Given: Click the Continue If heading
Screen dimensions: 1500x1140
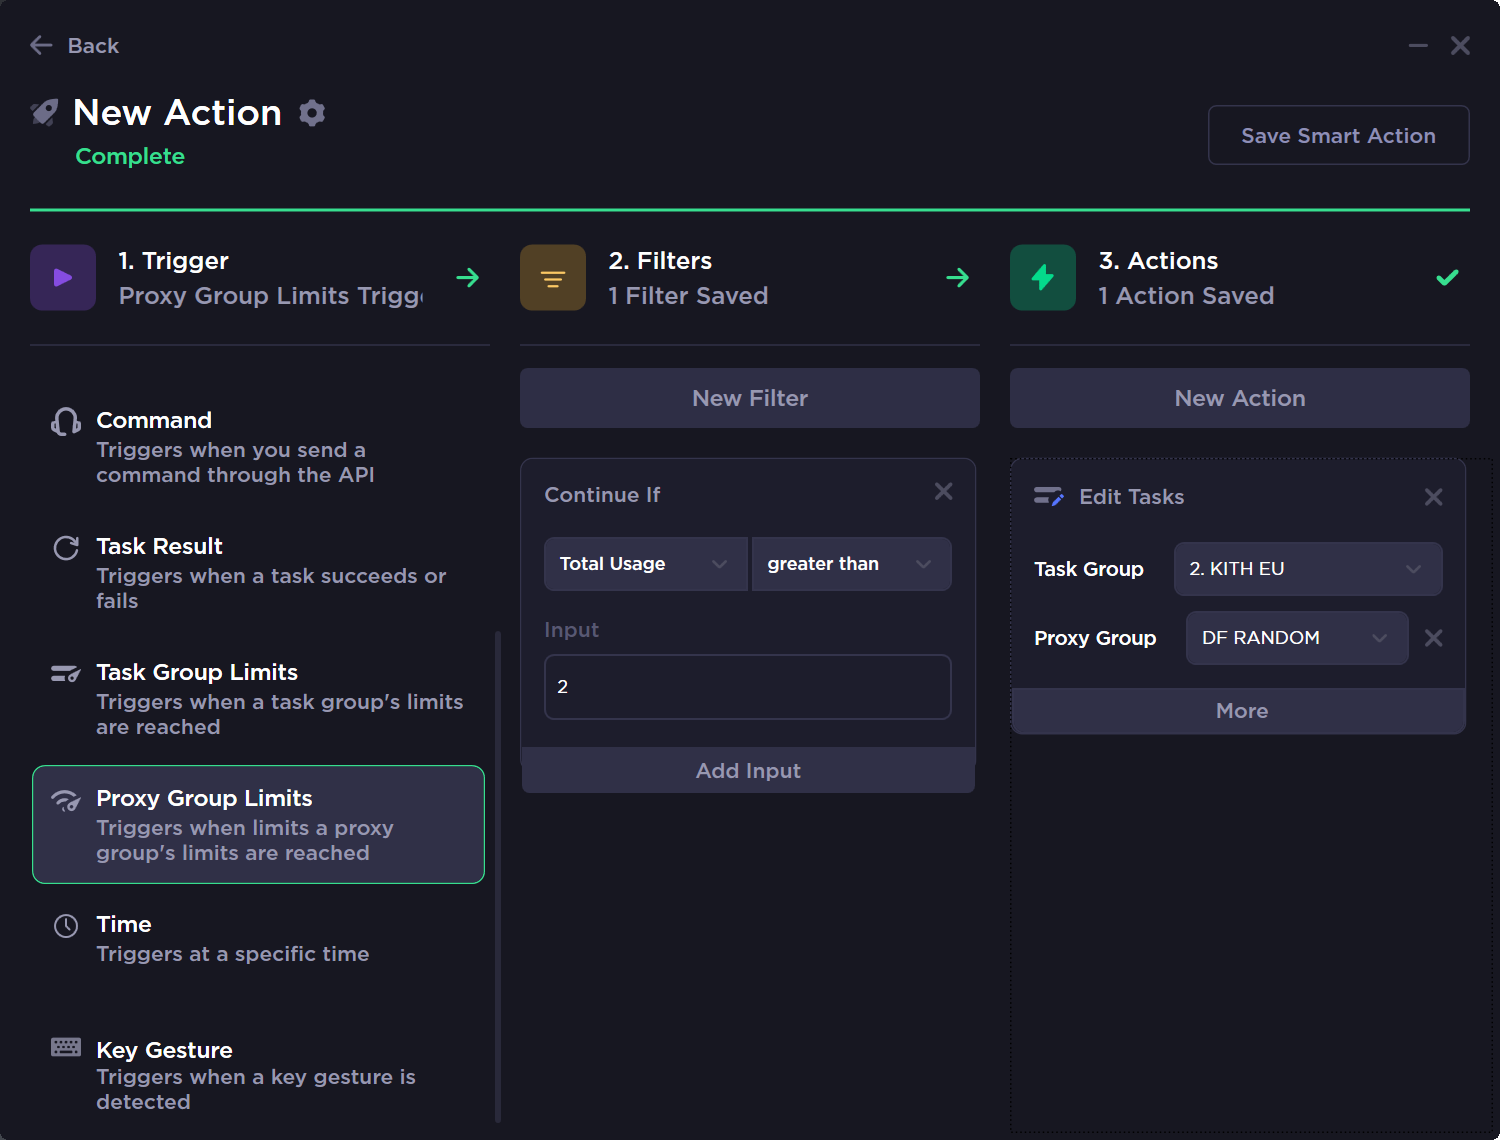Looking at the screenshot, I should [602, 495].
